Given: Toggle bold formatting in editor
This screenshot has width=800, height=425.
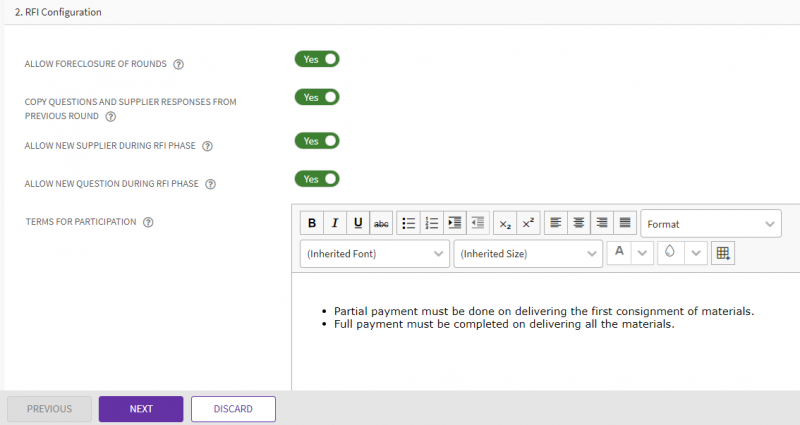Looking at the screenshot, I should (312, 223).
